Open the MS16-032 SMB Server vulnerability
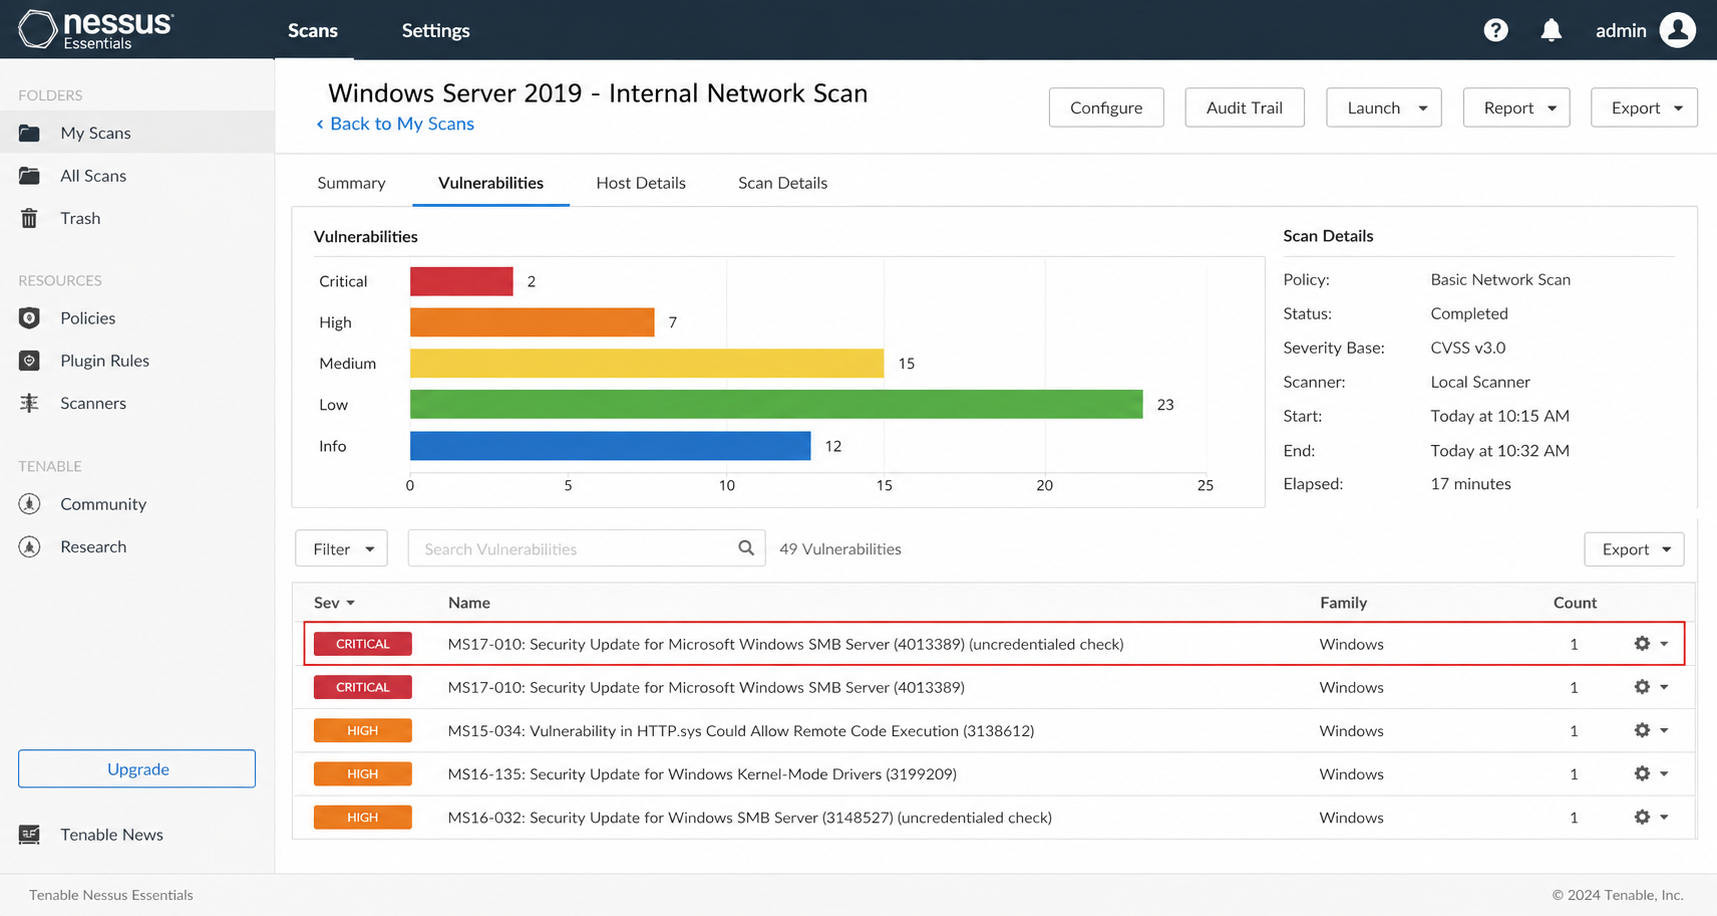 [x=750, y=818]
